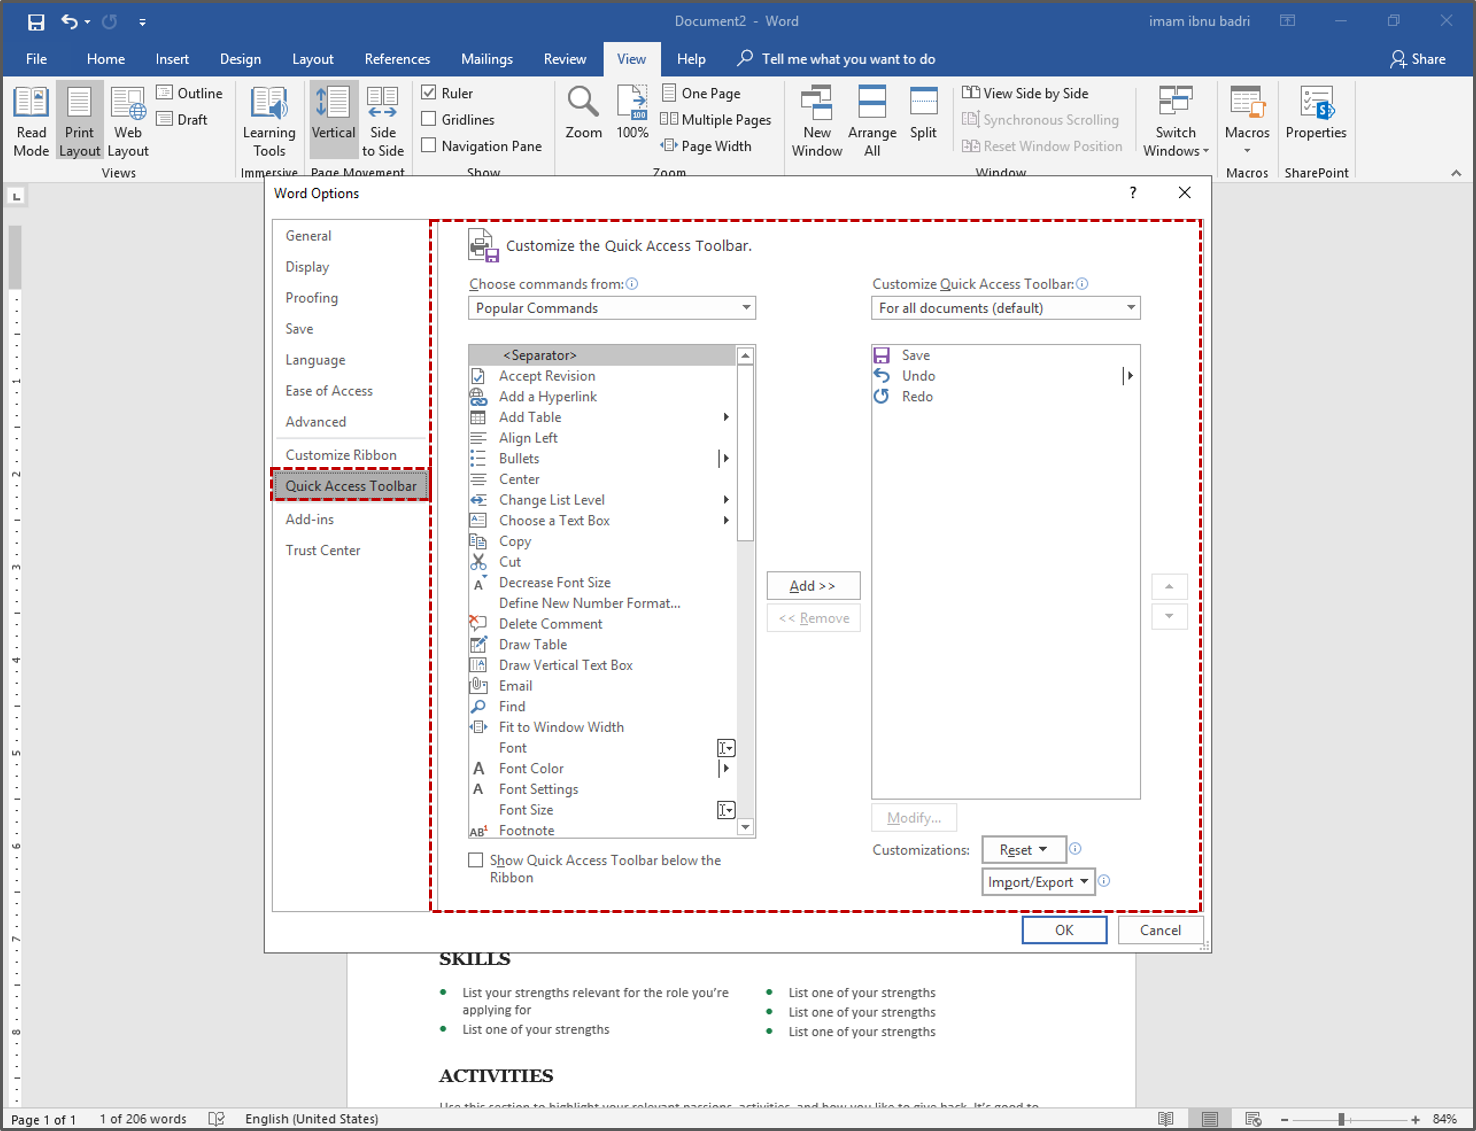This screenshot has height=1131, width=1476.
Task: Click the Read Mode icon in the status bar
Action: (x=1166, y=1119)
